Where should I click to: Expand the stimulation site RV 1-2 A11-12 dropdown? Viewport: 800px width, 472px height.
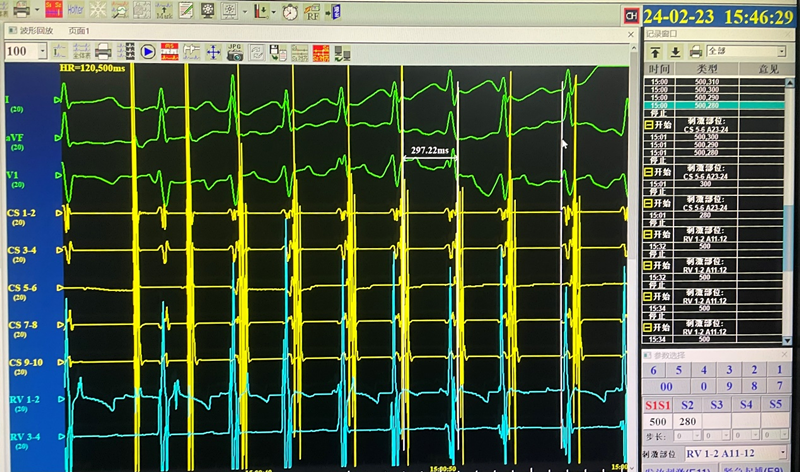click(781, 455)
